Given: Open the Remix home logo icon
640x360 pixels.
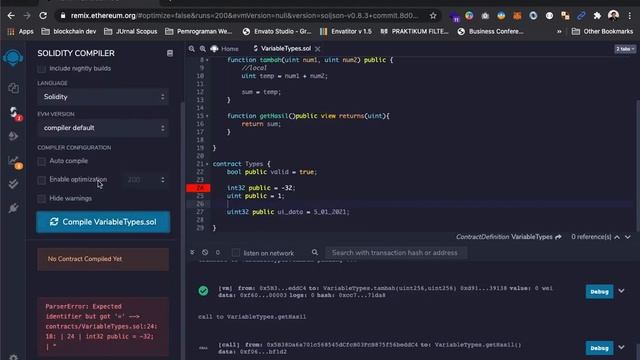Looking at the screenshot, I should tap(13, 58).
